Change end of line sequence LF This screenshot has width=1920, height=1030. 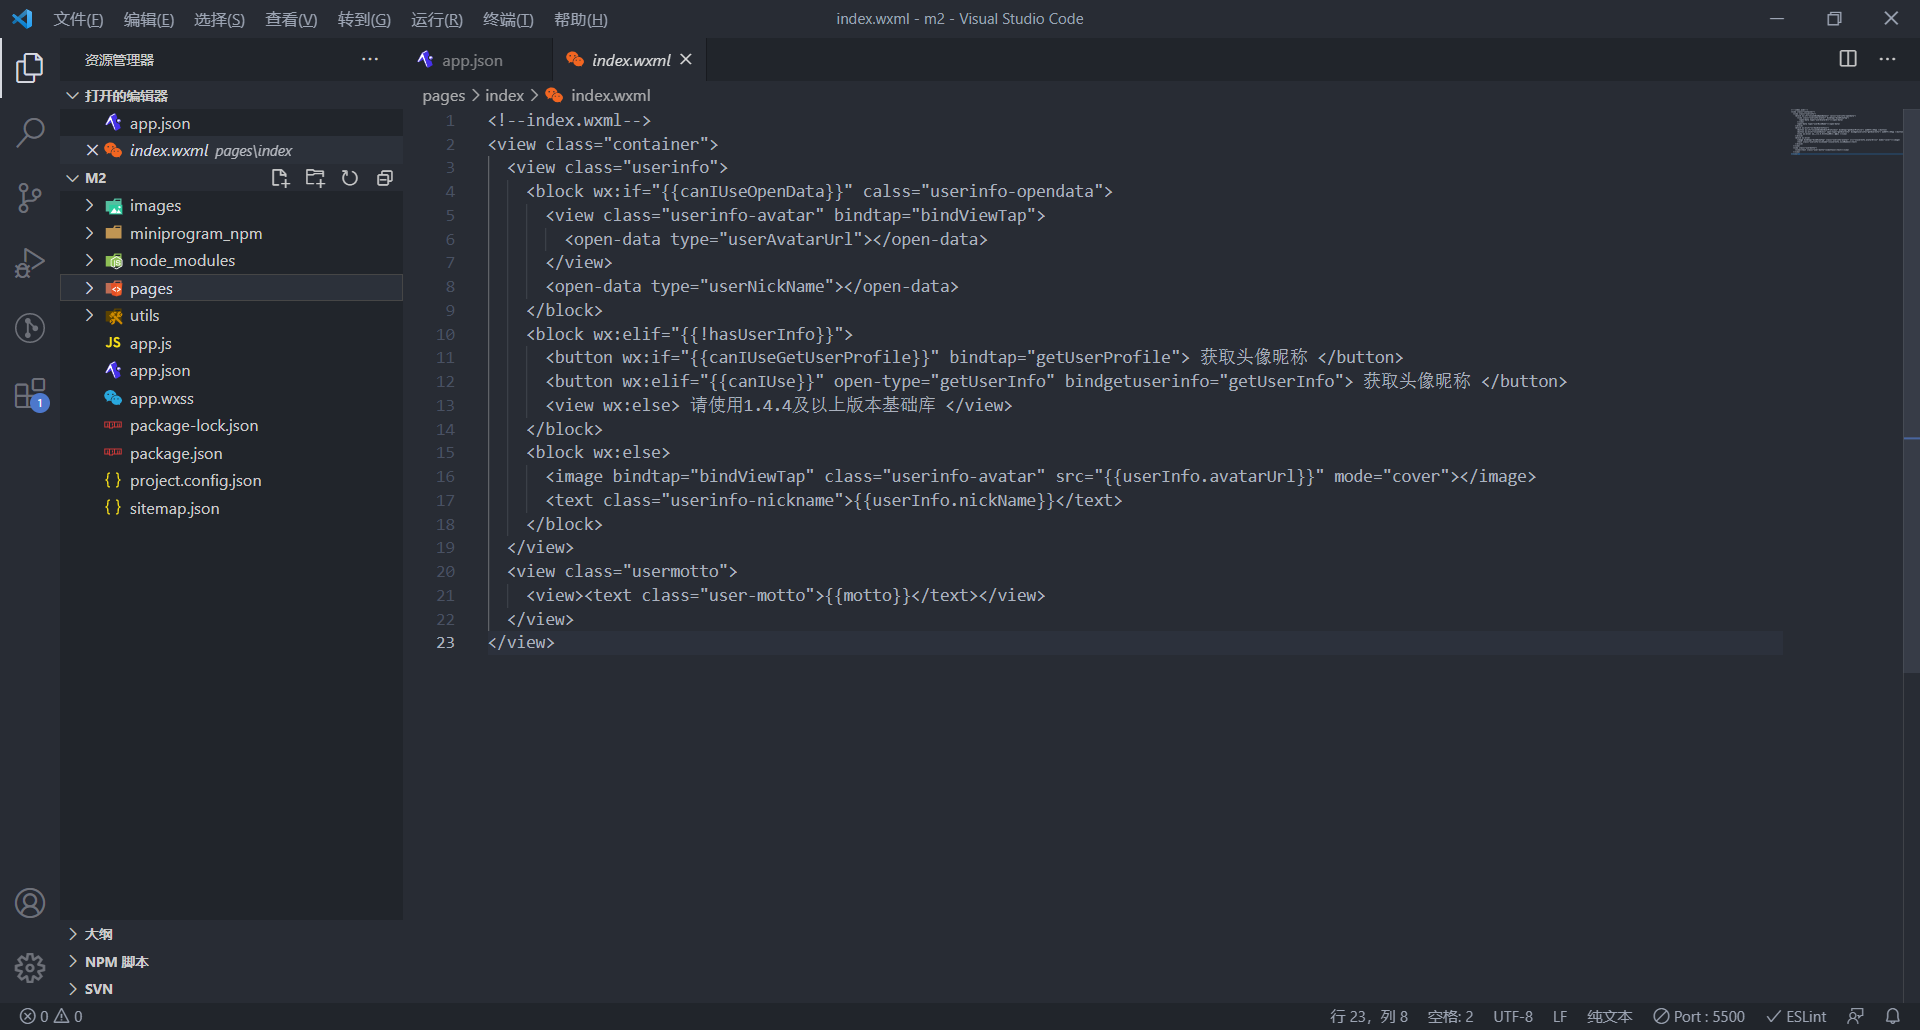click(x=1560, y=1016)
